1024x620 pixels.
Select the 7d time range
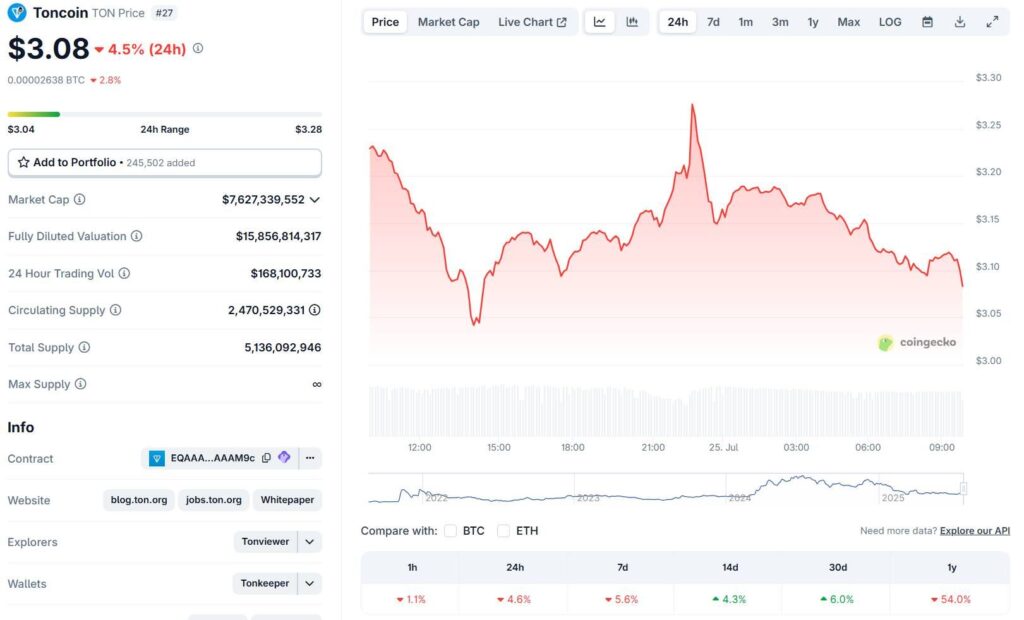[713, 22]
